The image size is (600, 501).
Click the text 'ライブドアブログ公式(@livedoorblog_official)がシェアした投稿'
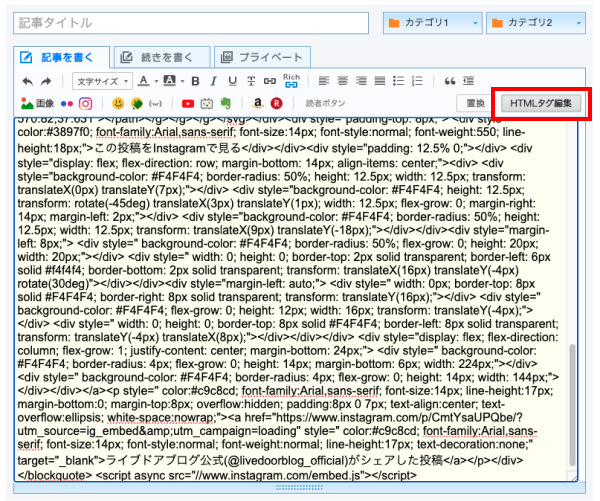(x=274, y=460)
